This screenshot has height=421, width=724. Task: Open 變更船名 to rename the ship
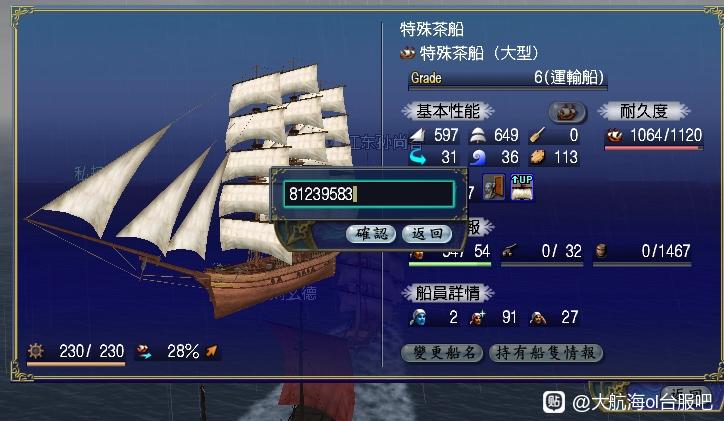pos(442,353)
